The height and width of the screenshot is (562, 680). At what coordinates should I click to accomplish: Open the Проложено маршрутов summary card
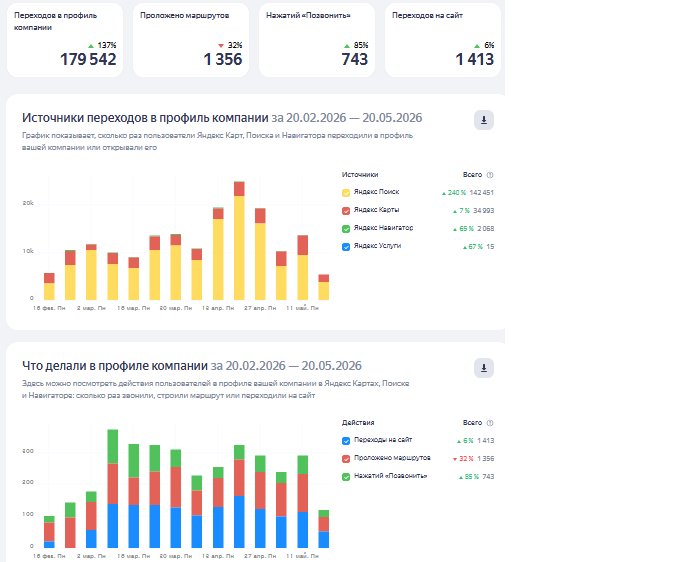[x=191, y=40]
